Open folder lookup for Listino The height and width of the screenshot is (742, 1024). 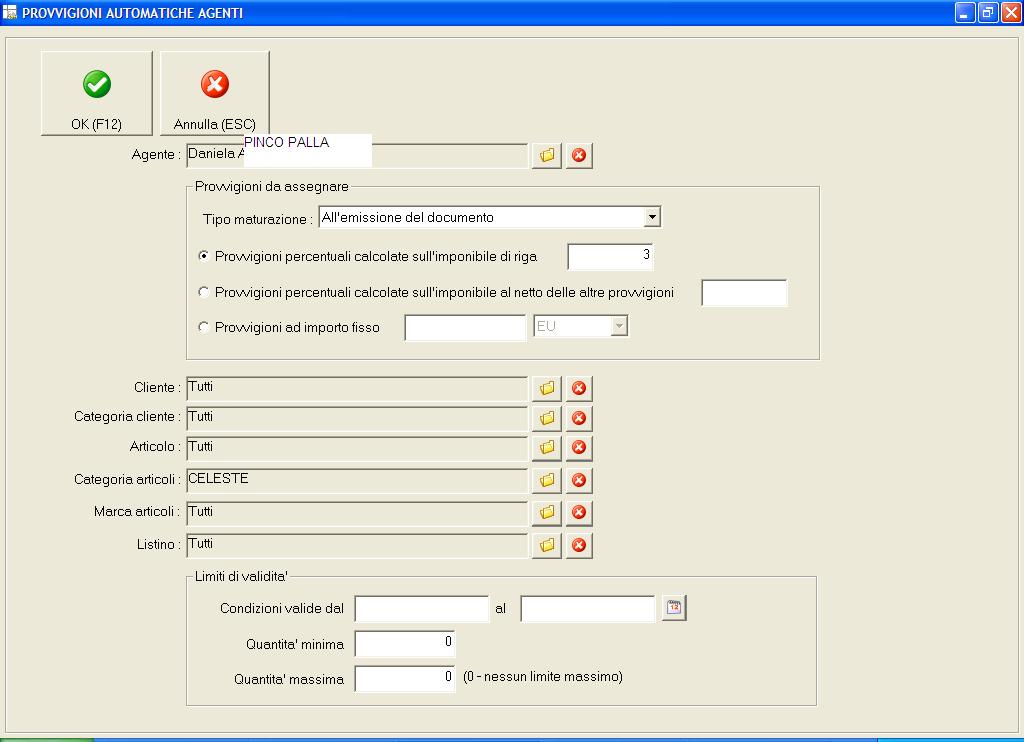tap(547, 545)
